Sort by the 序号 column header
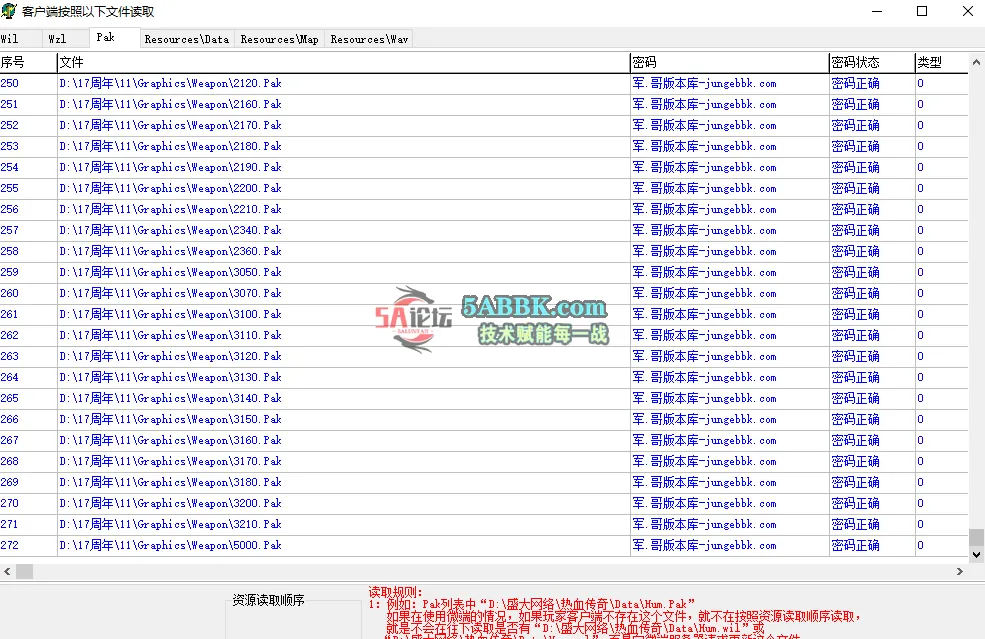This screenshot has height=639, width=985. pos(28,62)
